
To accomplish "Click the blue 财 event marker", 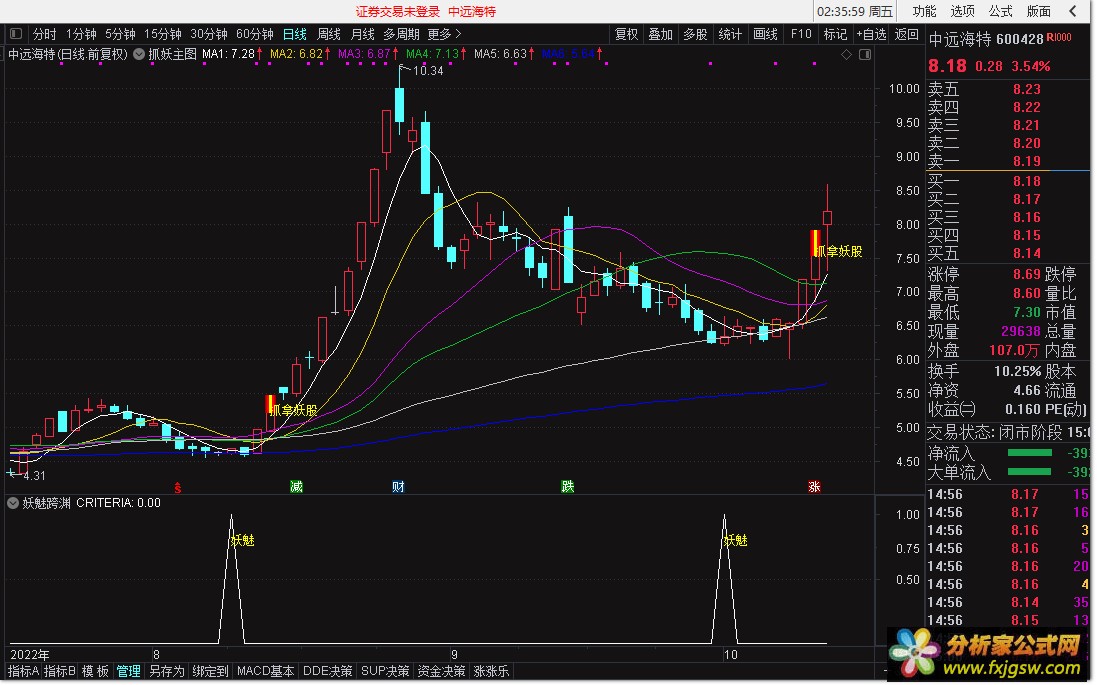I will pyautogui.click(x=398, y=486).
